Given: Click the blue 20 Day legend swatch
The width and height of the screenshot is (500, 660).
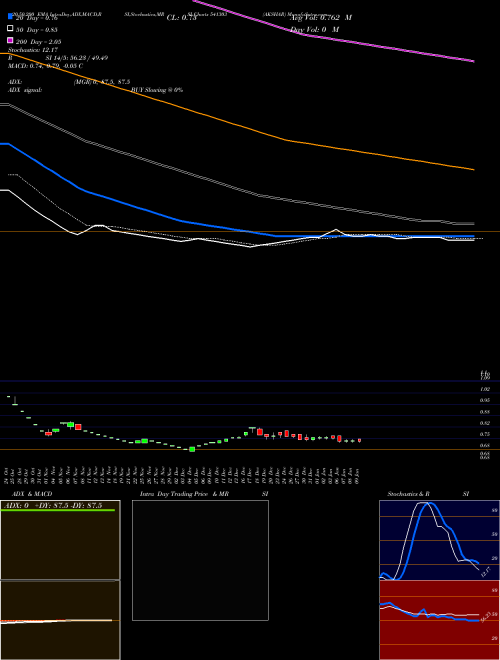Looking at the screenshot, I should pos(10,16).
